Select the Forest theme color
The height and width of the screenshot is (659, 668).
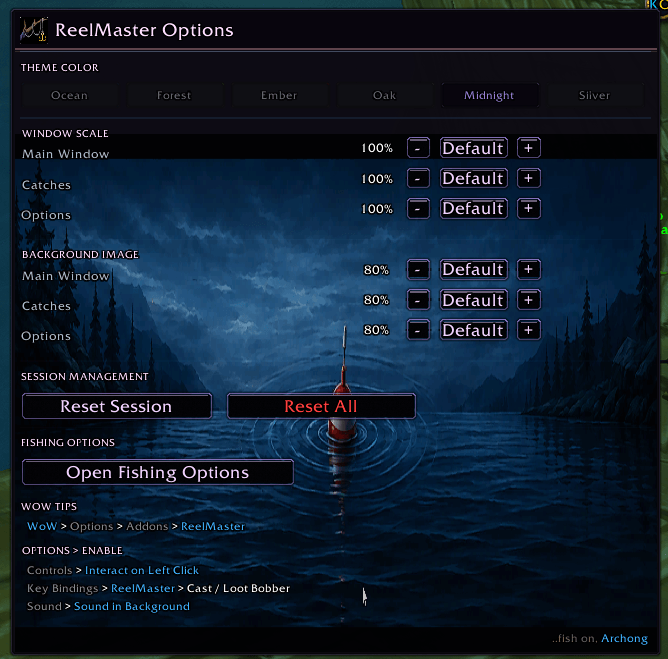pos(174,95)
